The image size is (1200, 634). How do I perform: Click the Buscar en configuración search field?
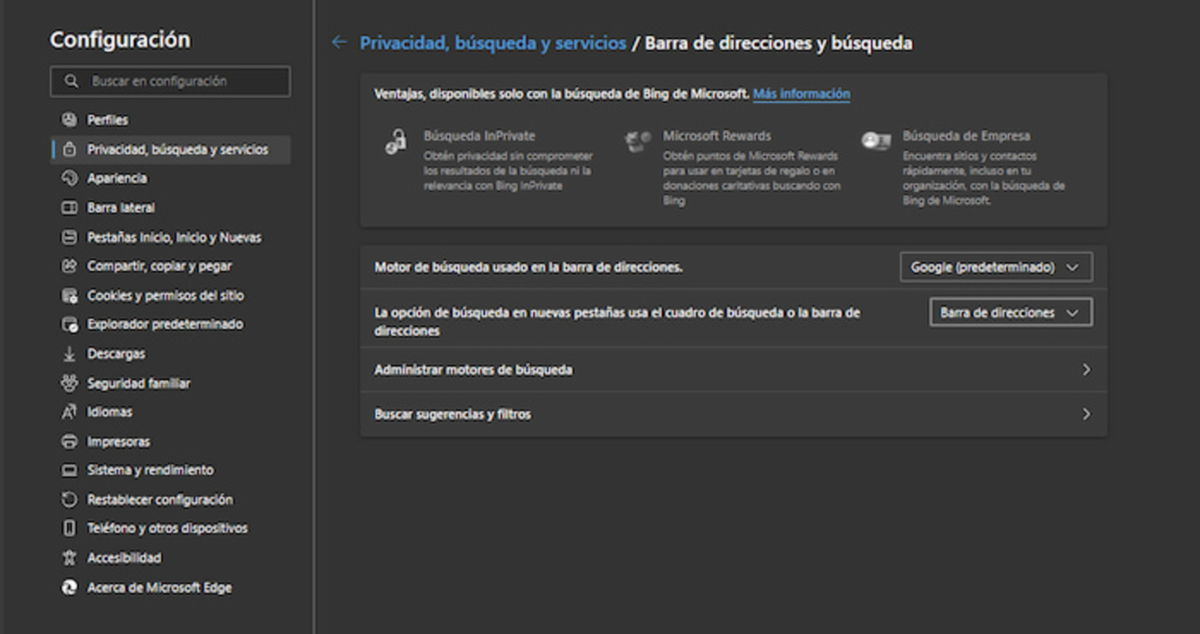[170, 81]
